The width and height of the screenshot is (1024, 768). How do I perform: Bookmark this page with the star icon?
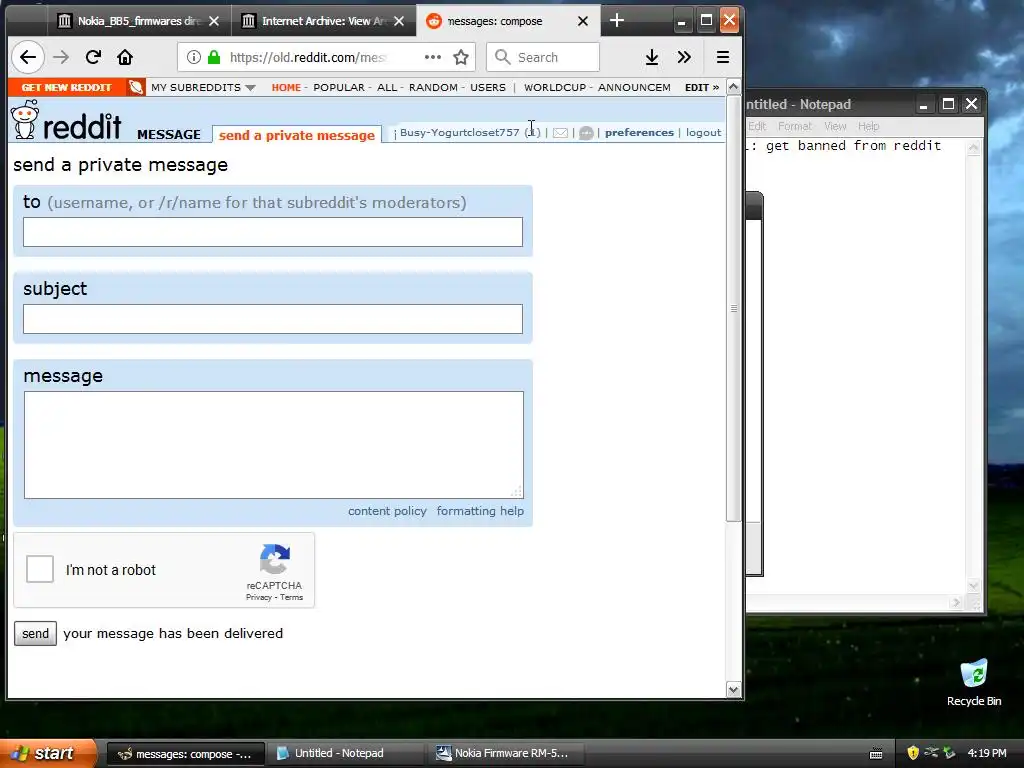point(461,57)
